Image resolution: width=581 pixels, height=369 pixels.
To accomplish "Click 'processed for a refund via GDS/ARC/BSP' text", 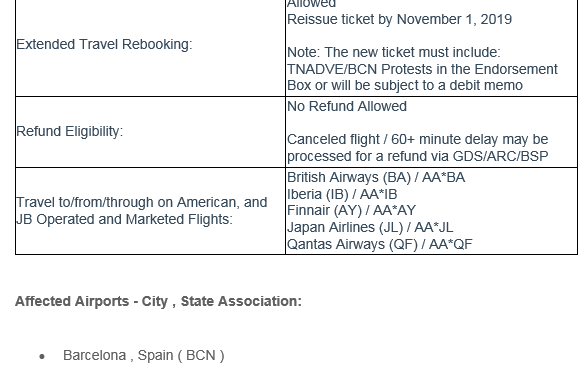I will pos(417,156).
